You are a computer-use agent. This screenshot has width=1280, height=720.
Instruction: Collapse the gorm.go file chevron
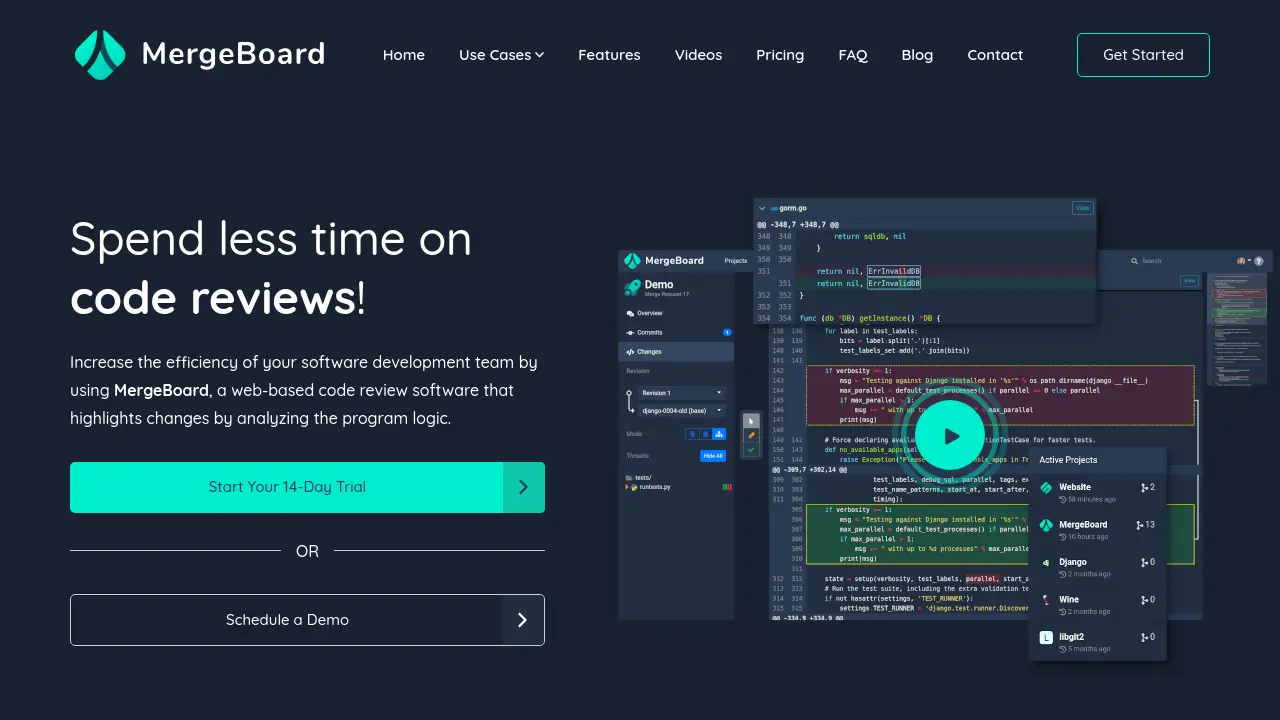[761, 208]
